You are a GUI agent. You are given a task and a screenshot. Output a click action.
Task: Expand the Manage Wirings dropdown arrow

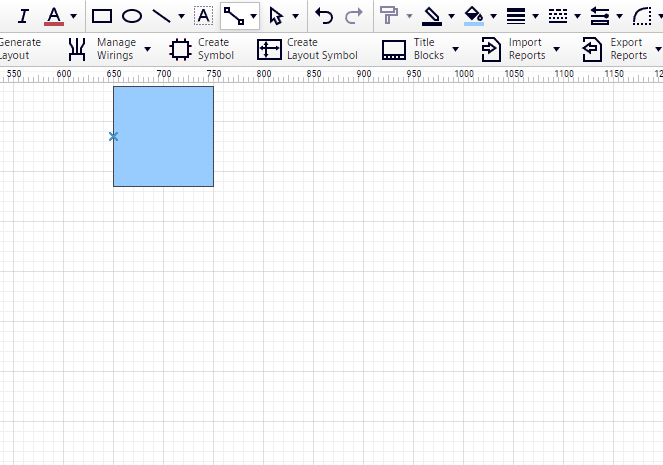pos(148,49)
